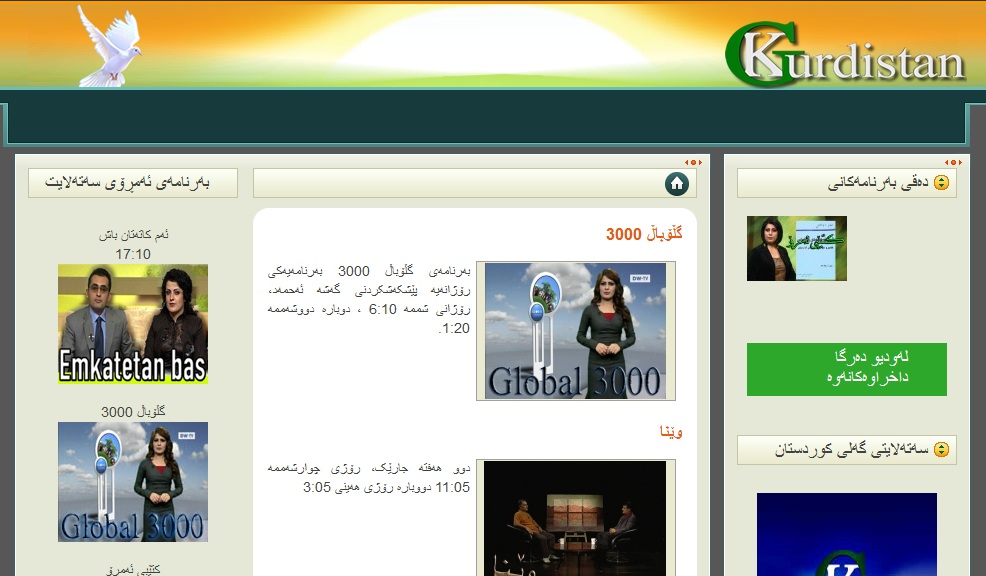The image size is (986, 576).
Task: Click the 'گڵوباڵ 3000' label in left sidebar
Action: coord(133,412)
